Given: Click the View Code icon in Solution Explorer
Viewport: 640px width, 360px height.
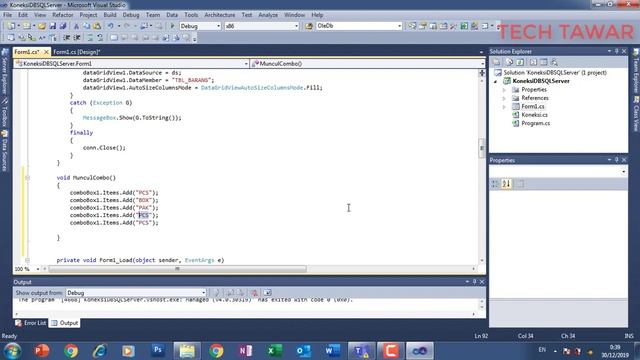Looking at the screenshot, I should point(533,62).
